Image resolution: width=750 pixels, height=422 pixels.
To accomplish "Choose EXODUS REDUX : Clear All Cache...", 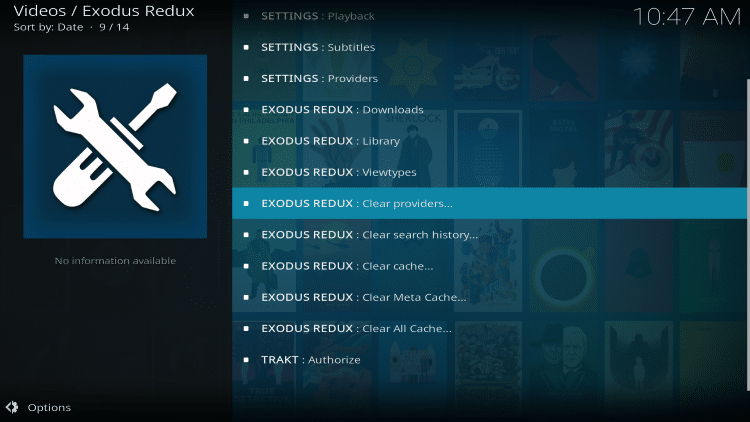I will [489, 328].
